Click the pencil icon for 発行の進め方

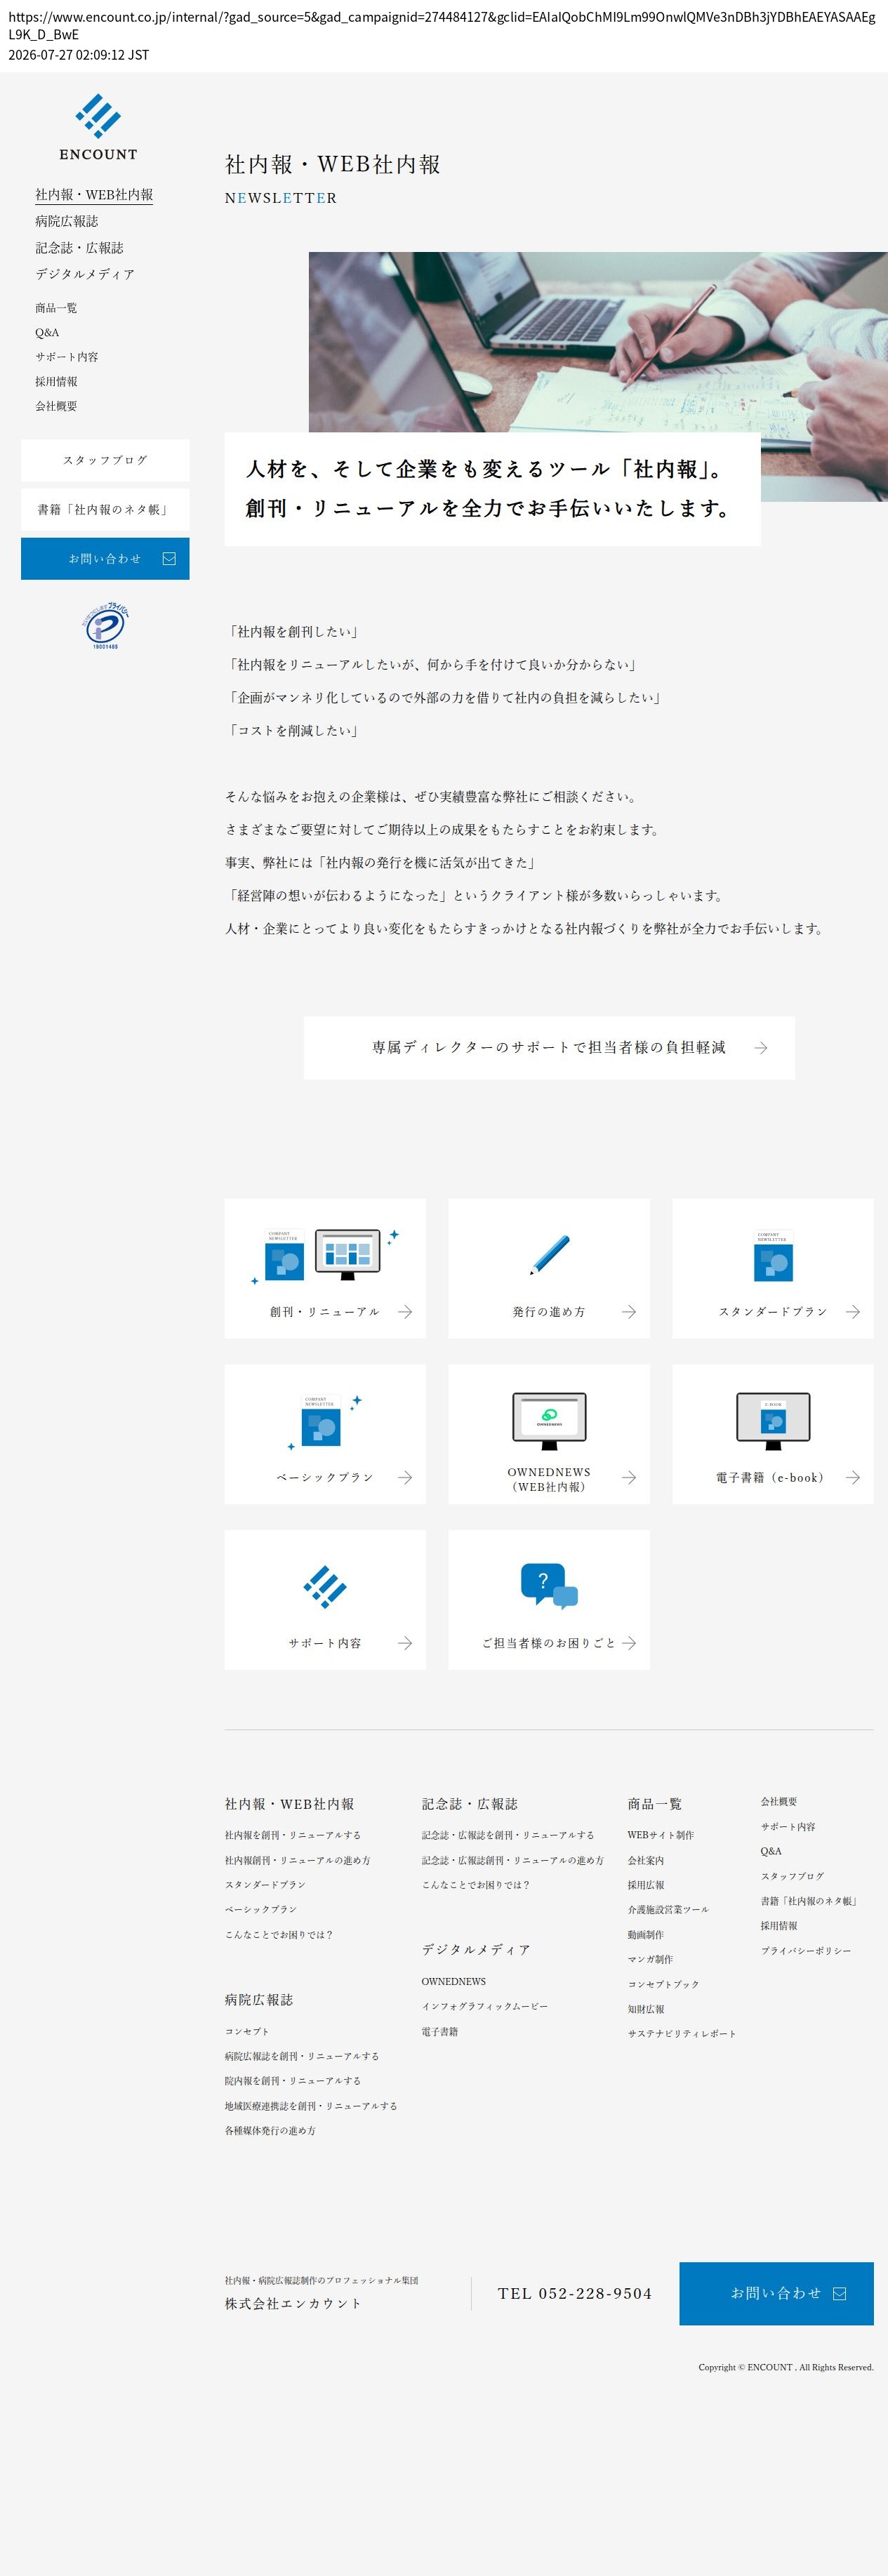tap(549, 1255)
